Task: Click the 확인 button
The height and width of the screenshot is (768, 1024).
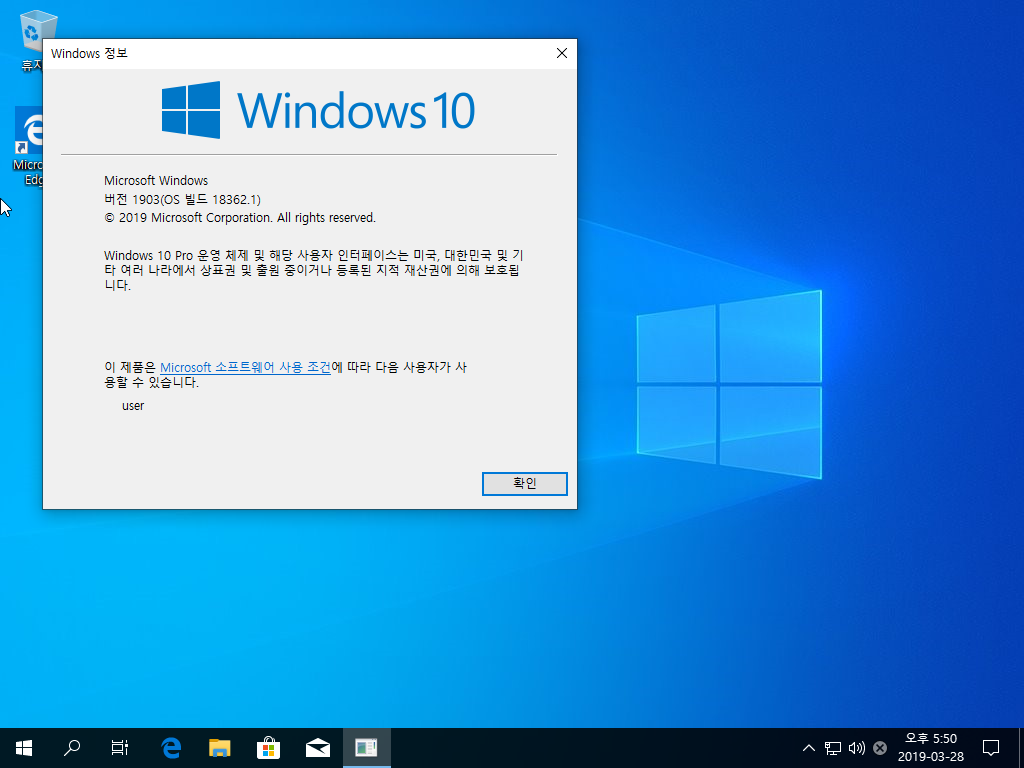Action: tap(524, 483)
